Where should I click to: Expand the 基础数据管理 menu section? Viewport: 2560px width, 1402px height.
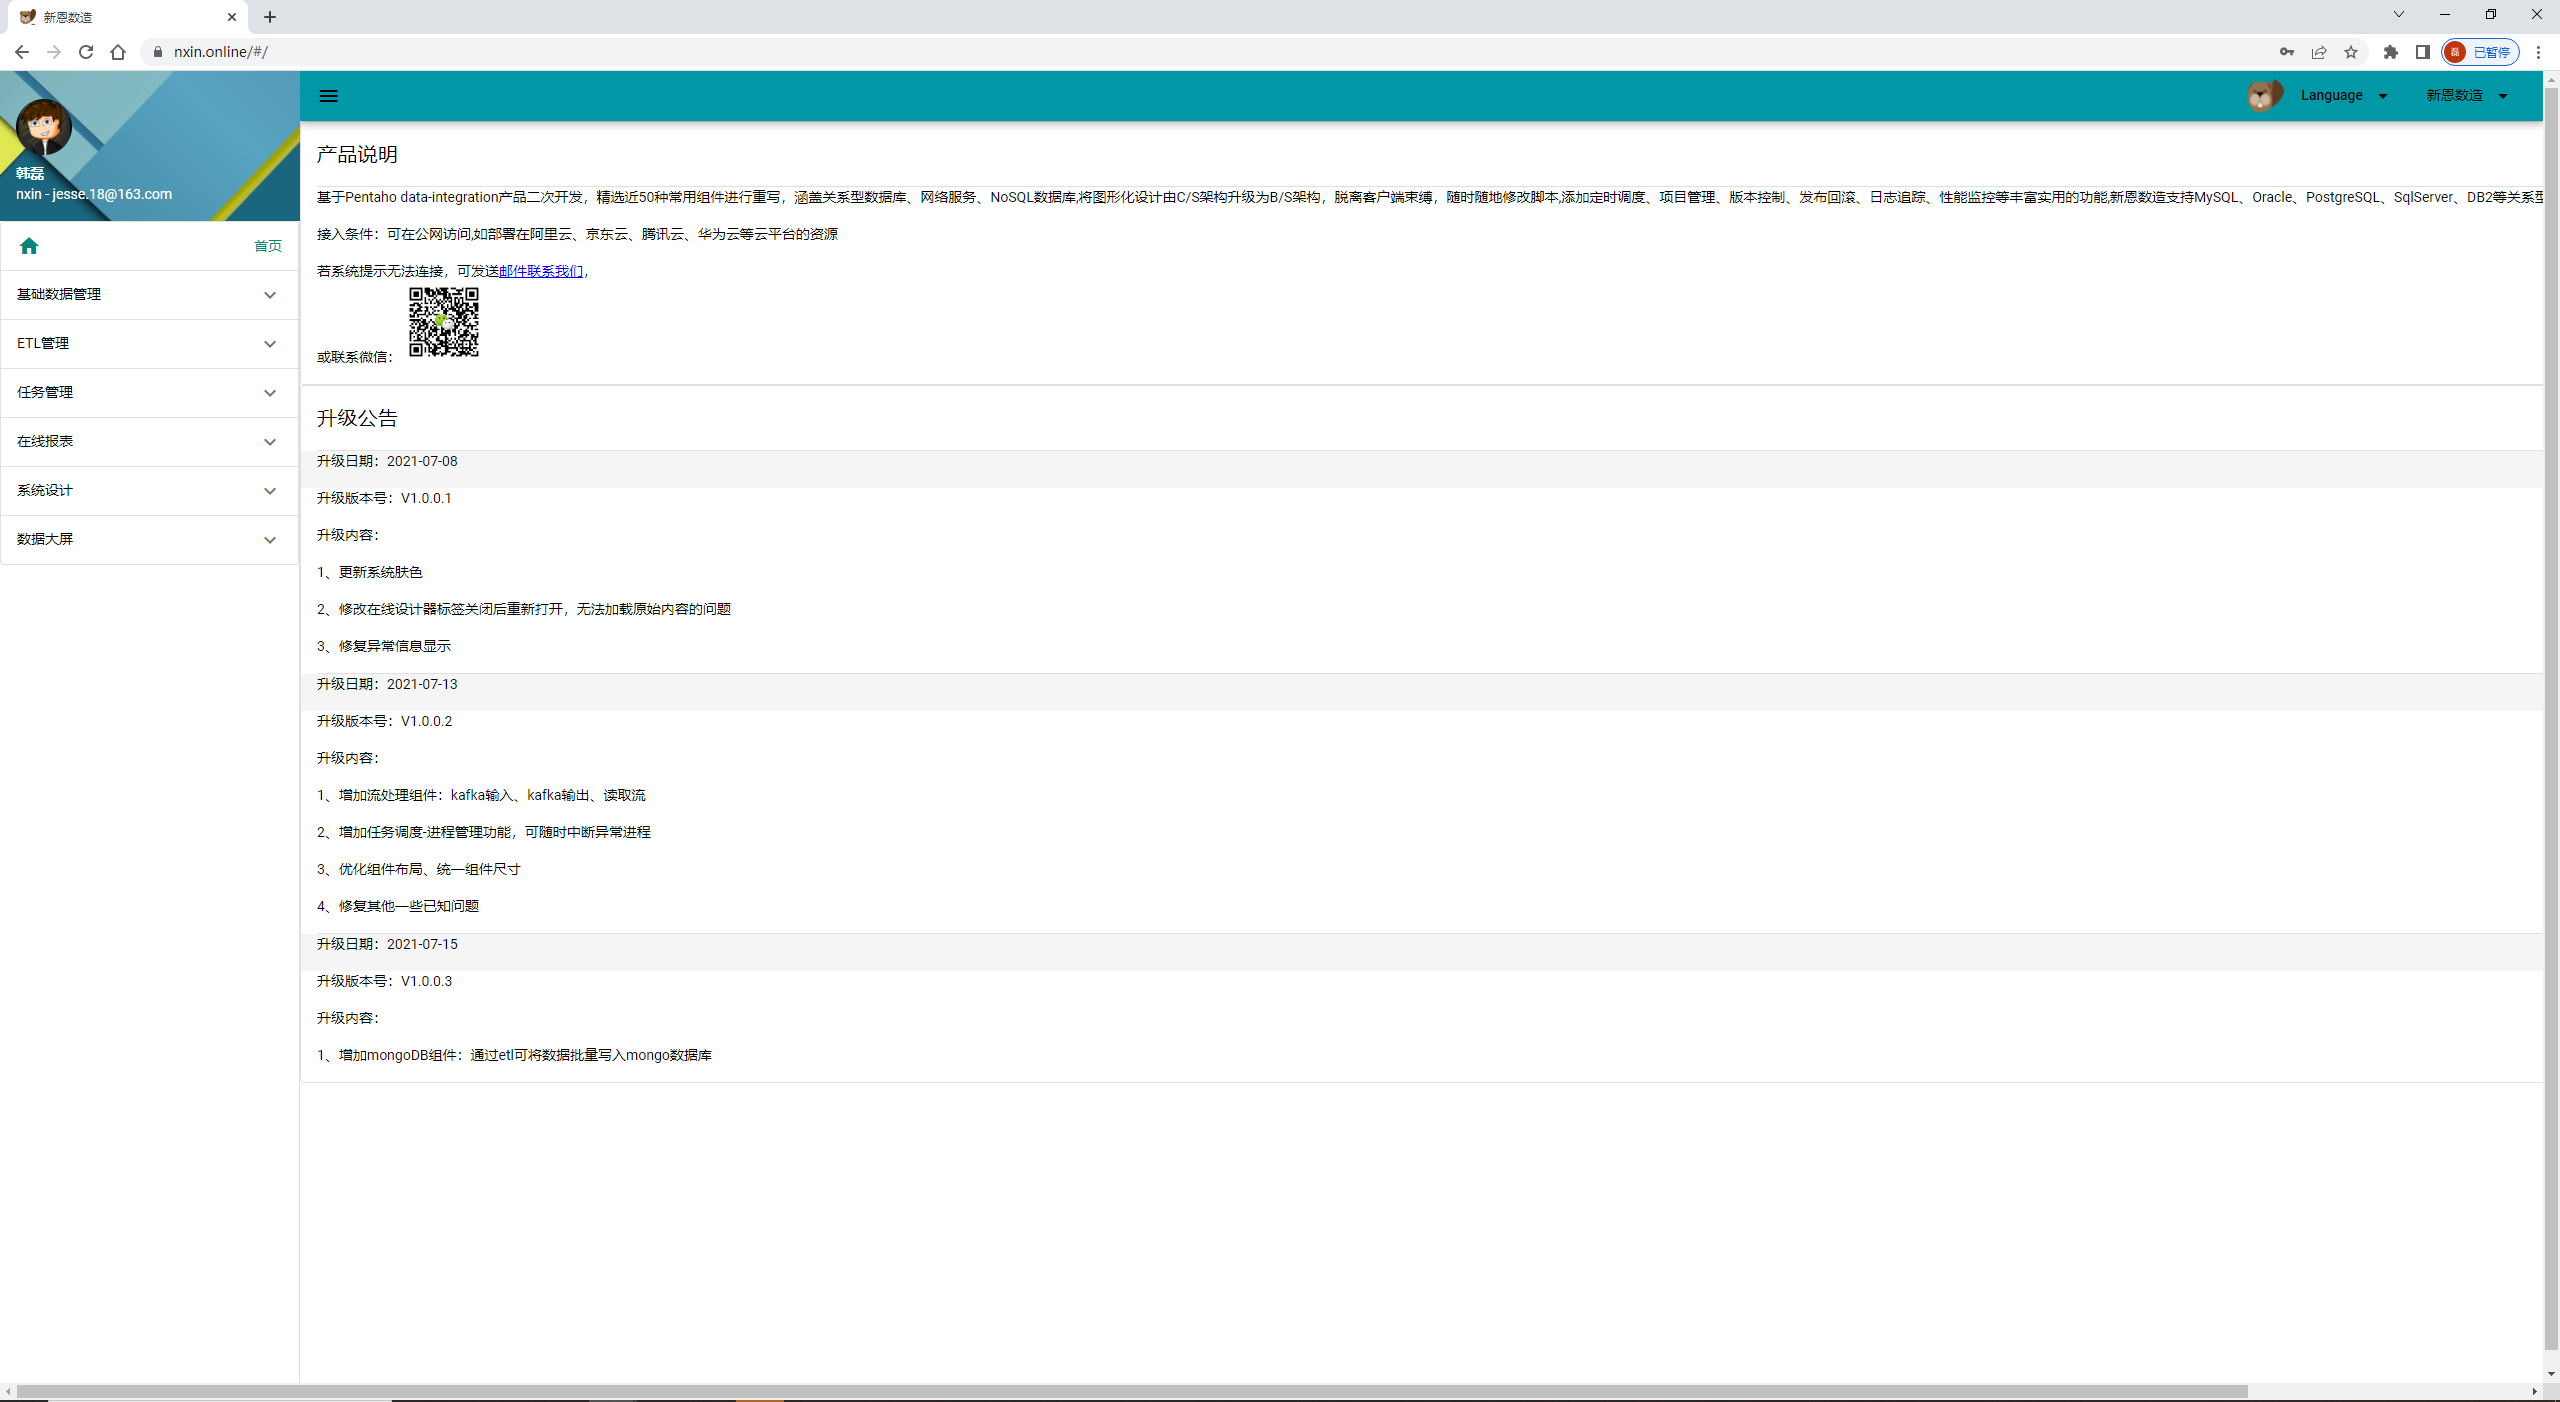[149, 294]
